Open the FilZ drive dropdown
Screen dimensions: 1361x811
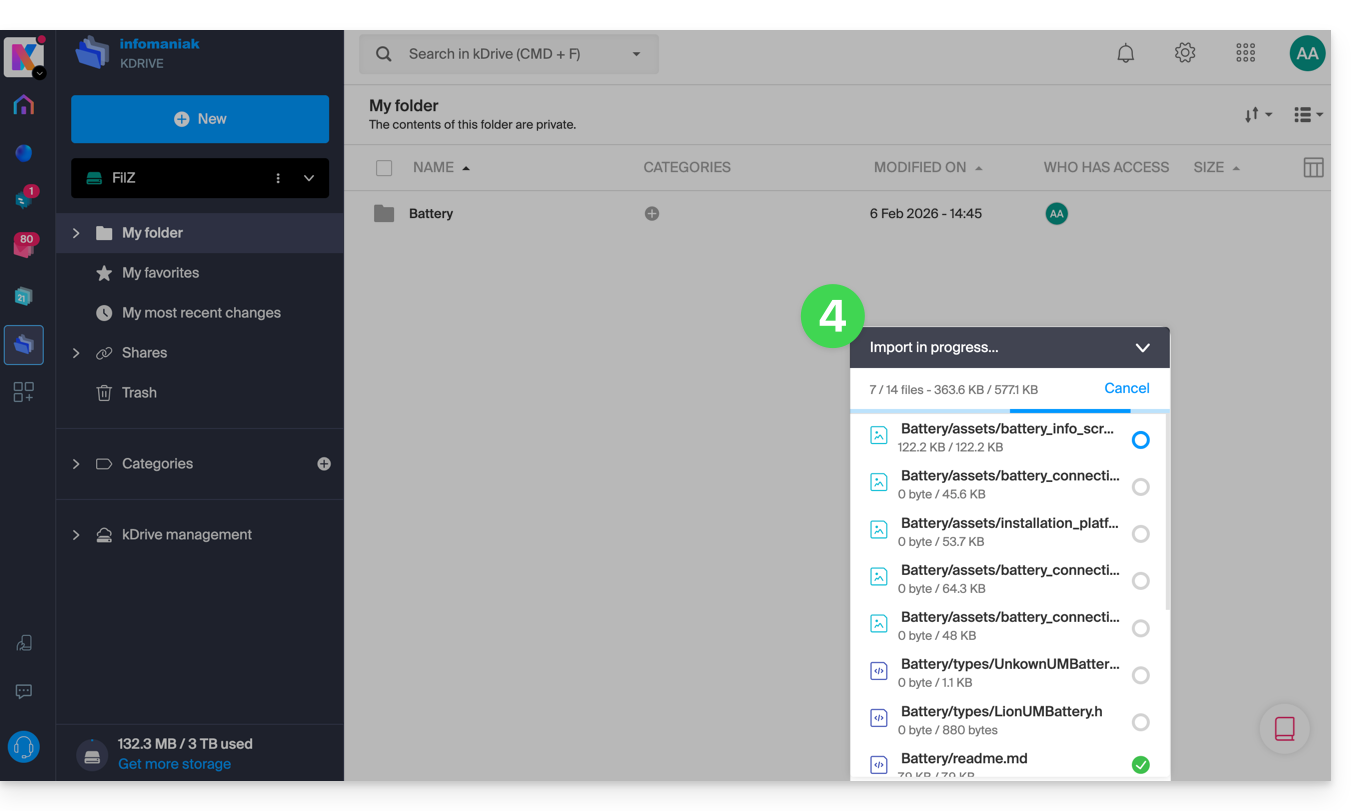309,178
